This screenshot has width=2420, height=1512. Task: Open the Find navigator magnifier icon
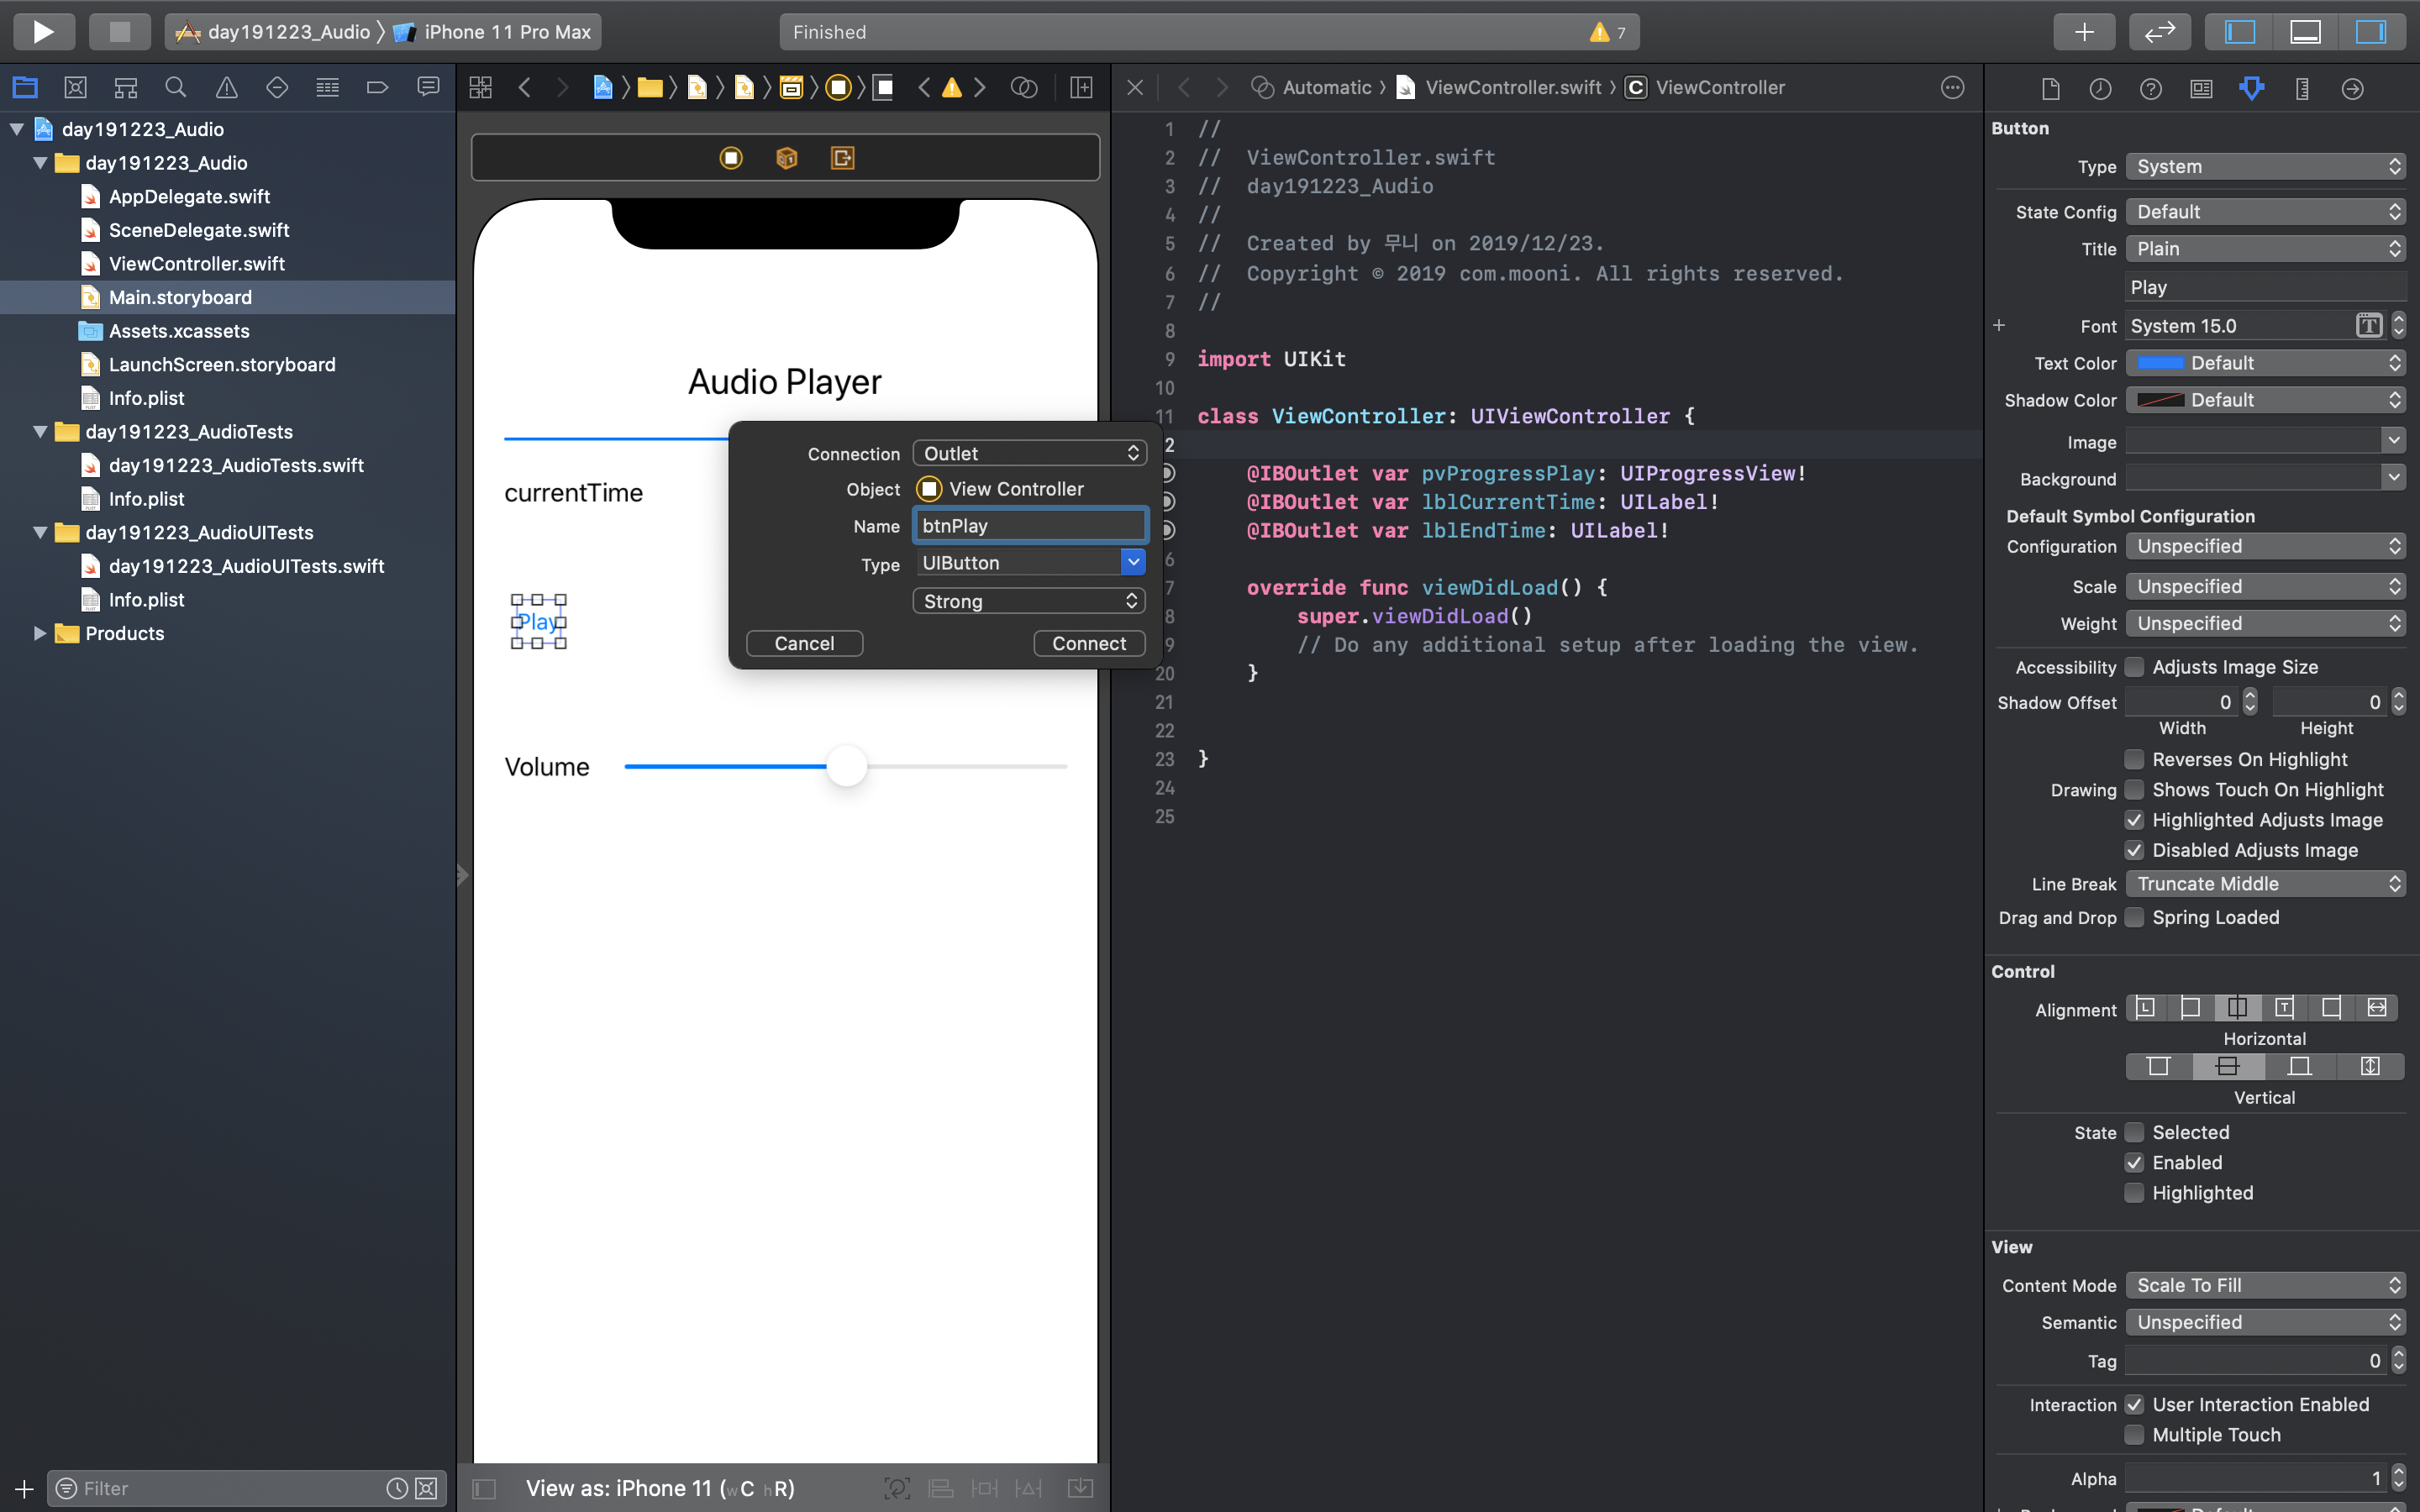[x=176, y=88]
